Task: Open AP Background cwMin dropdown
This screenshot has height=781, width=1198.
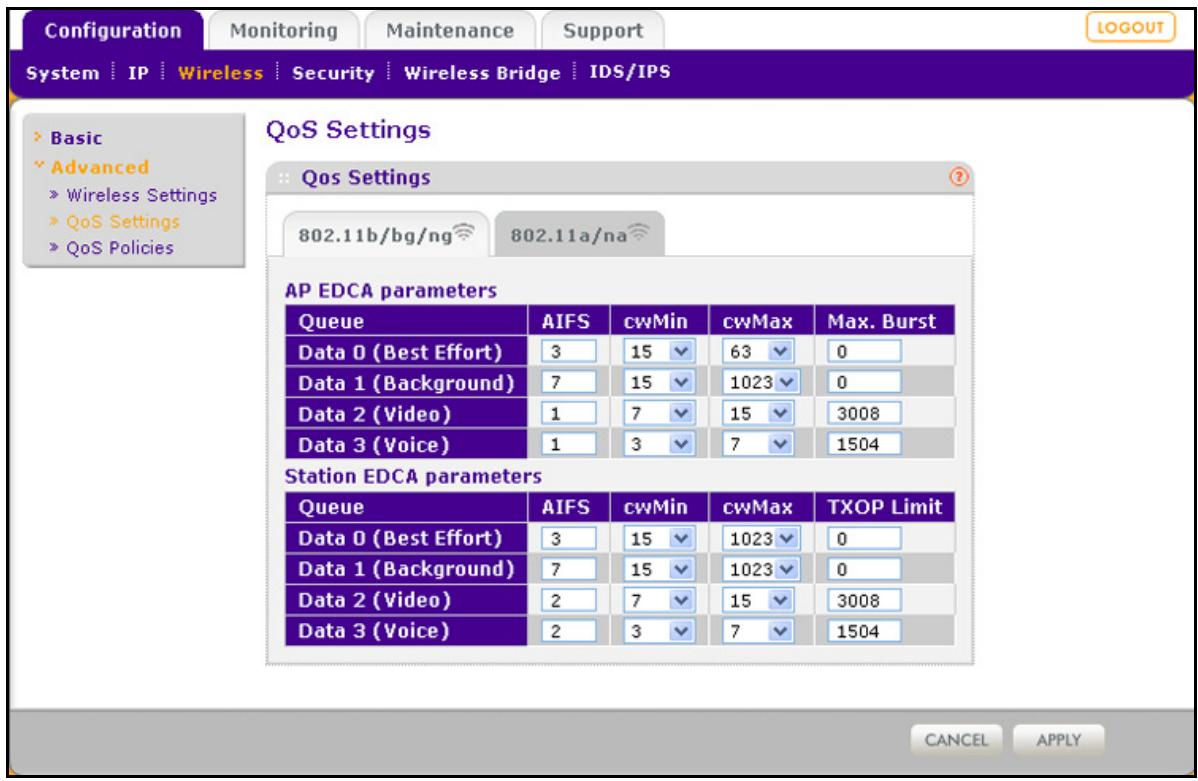Action: point(659,382)
